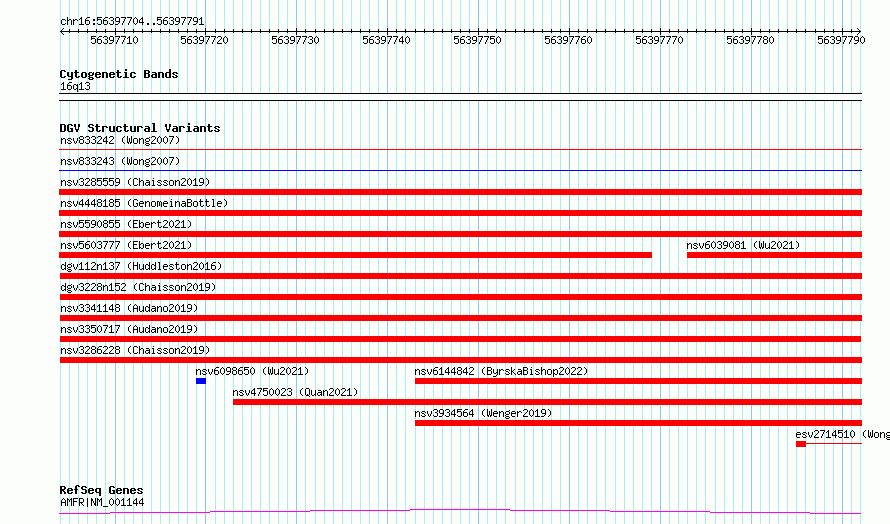Click the red bar under nsv4448185
Viewport: 890px width, 524px height.
[x=460, y=213]
